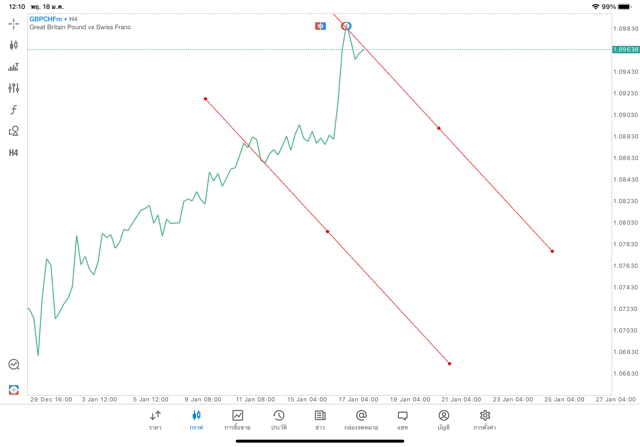Image resolution: width=640 pixels, height=447 pixels.
Task: Open drawing objects shapes tool
Action: [14, 131]
